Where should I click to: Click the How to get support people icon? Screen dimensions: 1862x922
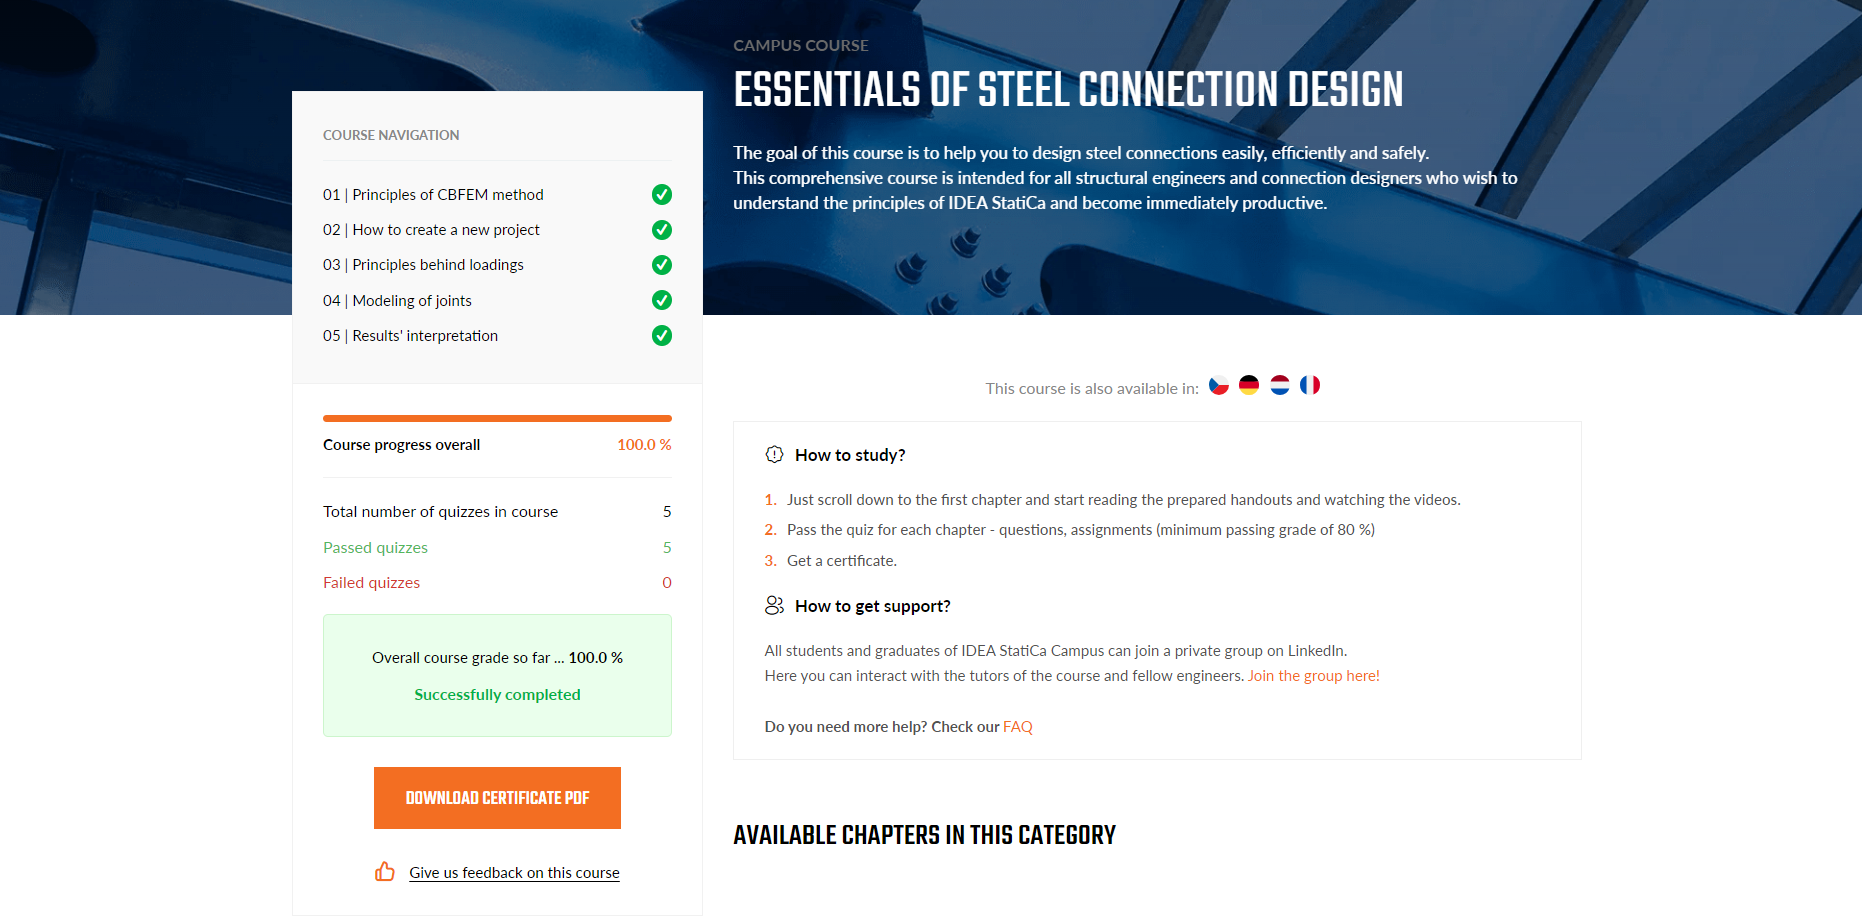click(x=774, y=606)
